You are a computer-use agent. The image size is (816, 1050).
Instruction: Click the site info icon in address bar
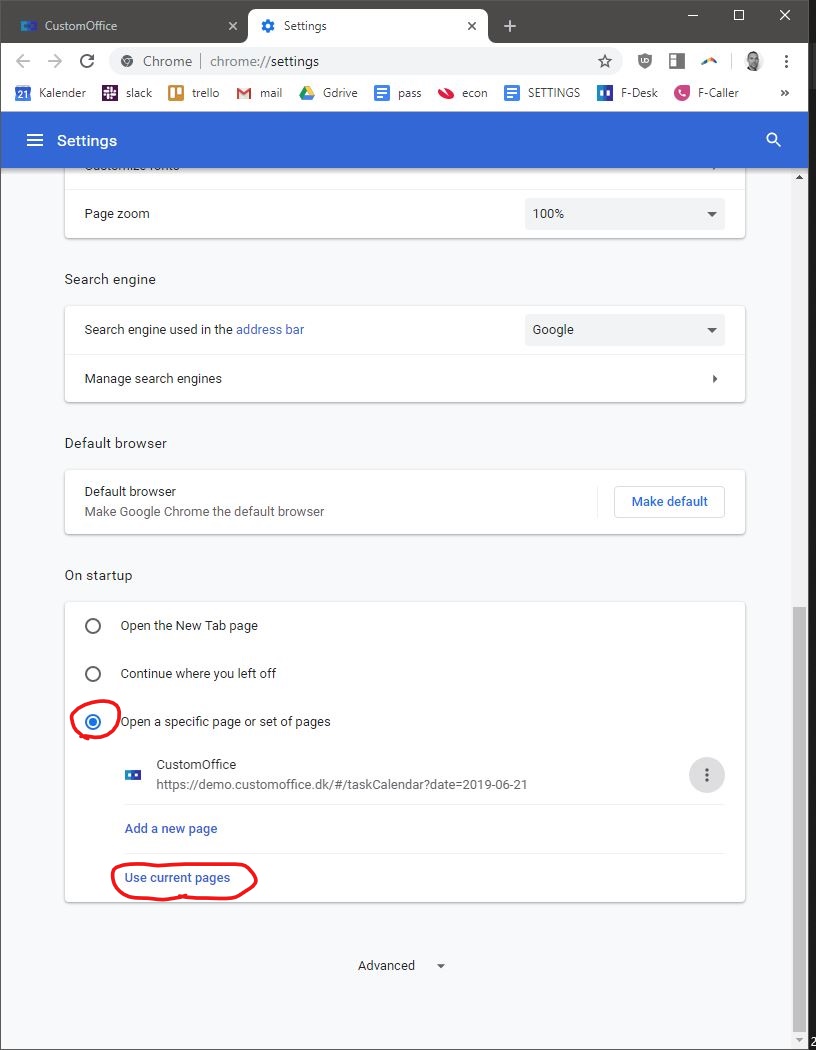pyautogui.click(x=127, y=62)
